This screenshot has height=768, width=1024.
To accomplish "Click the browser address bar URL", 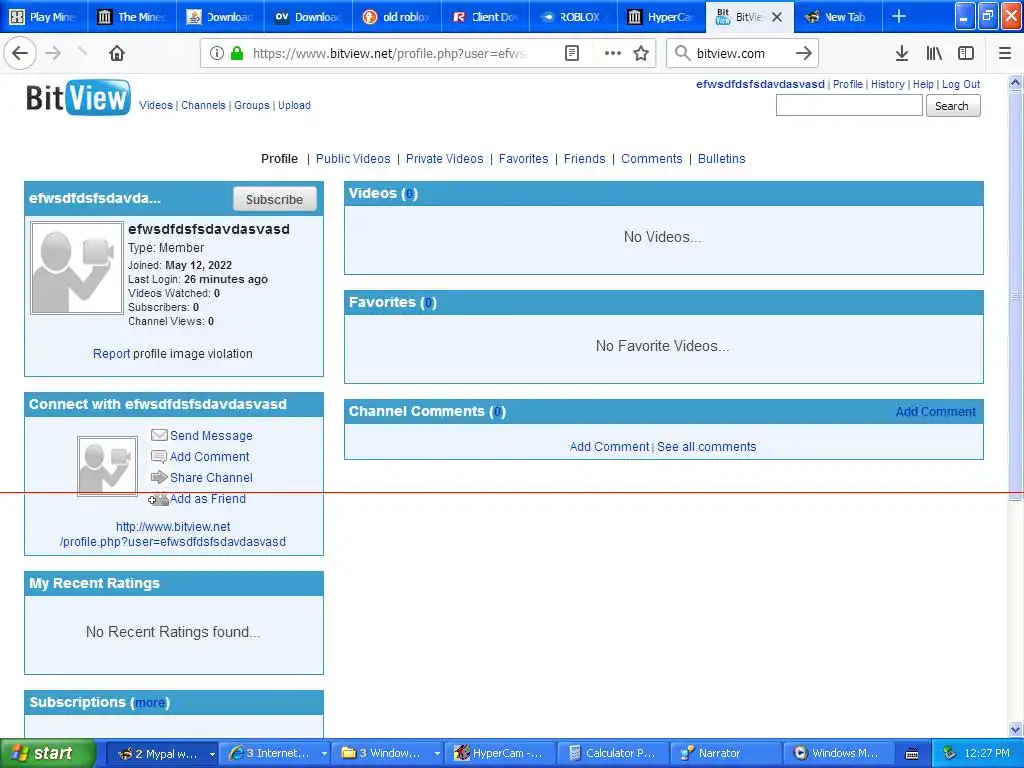I will 389,54.
